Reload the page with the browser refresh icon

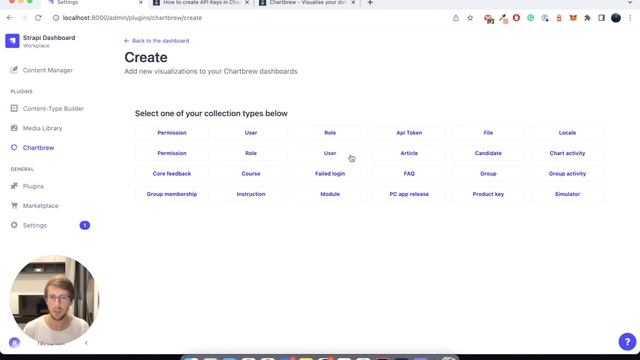point(38,18)
